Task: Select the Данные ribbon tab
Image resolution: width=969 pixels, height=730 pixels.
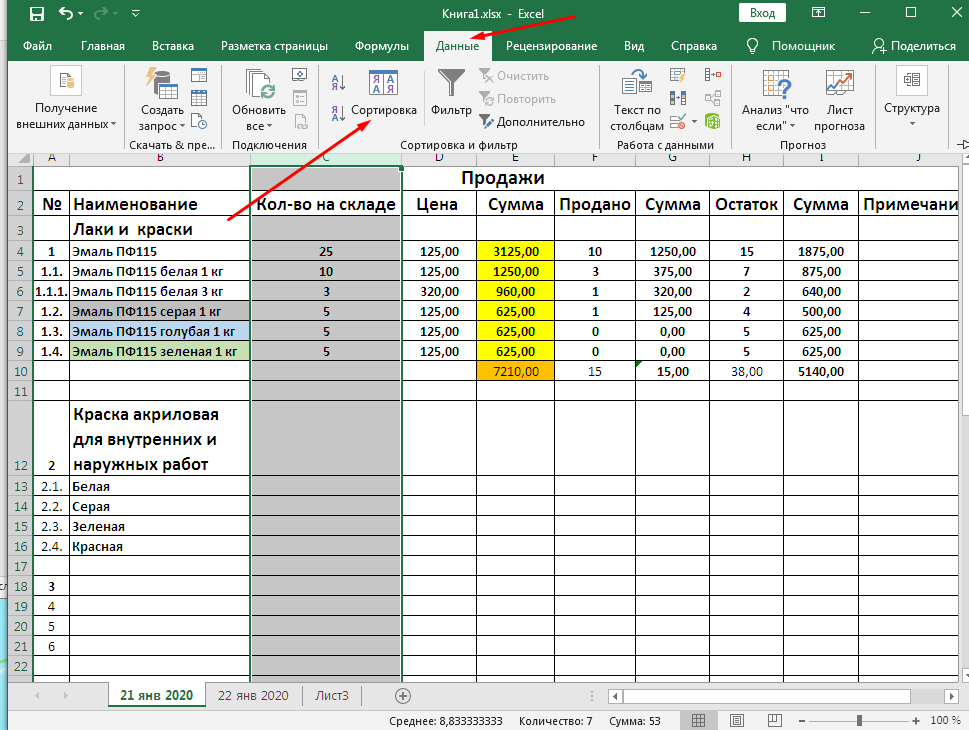Action: tap(457, 46)
